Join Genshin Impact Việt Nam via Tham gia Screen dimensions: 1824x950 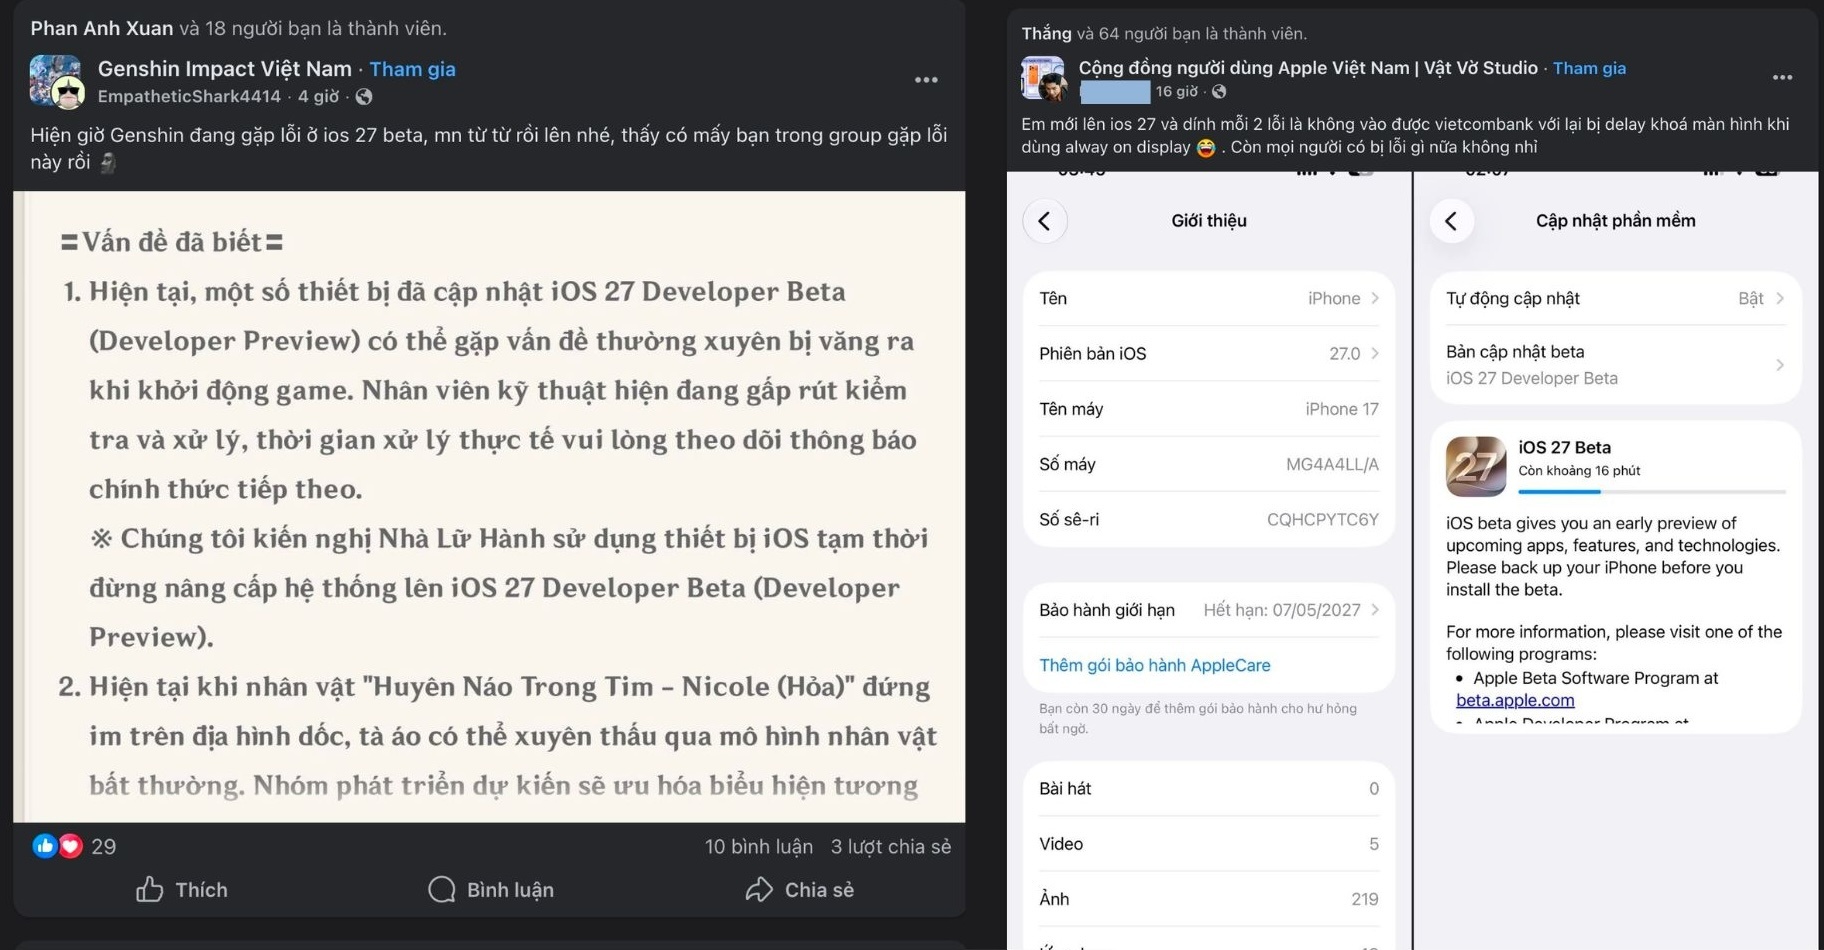tap(412, 69)
